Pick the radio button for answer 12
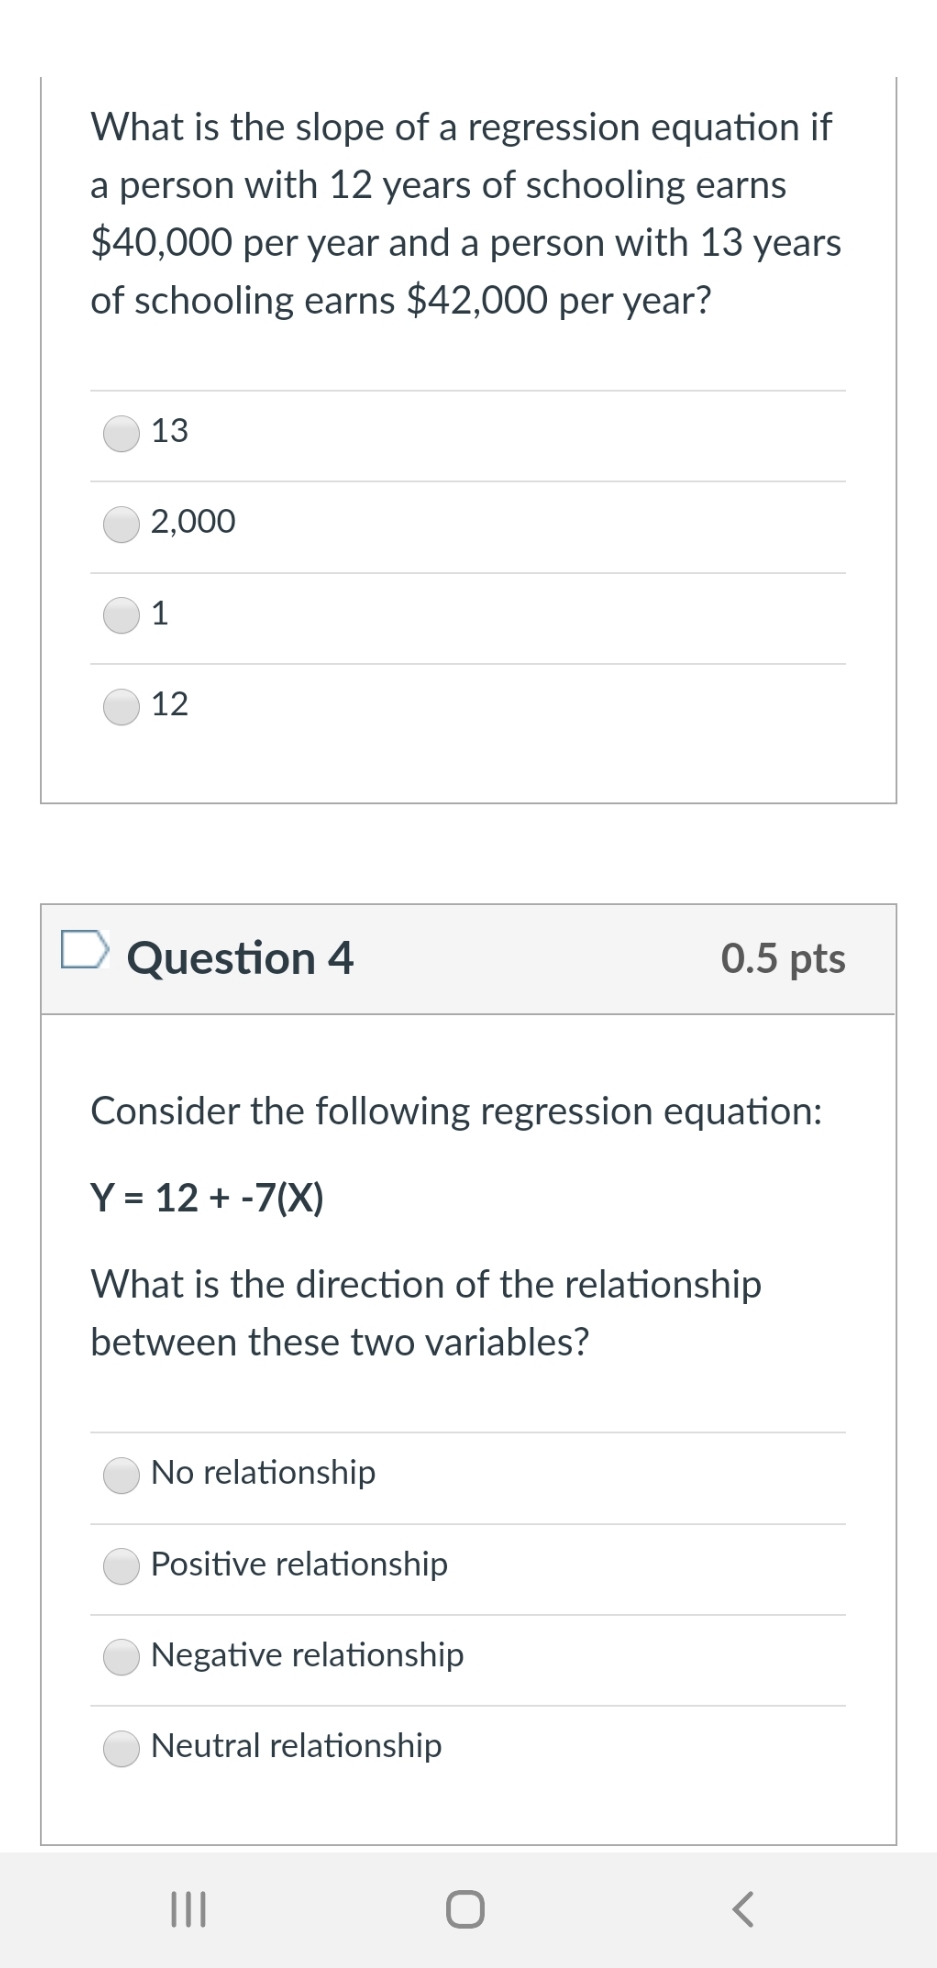 122,707
